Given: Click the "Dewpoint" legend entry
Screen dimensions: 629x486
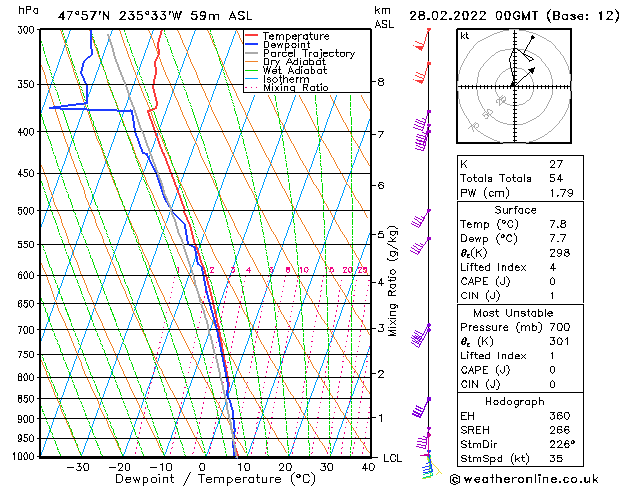Looking at the screenshot, I should point(286,45).
